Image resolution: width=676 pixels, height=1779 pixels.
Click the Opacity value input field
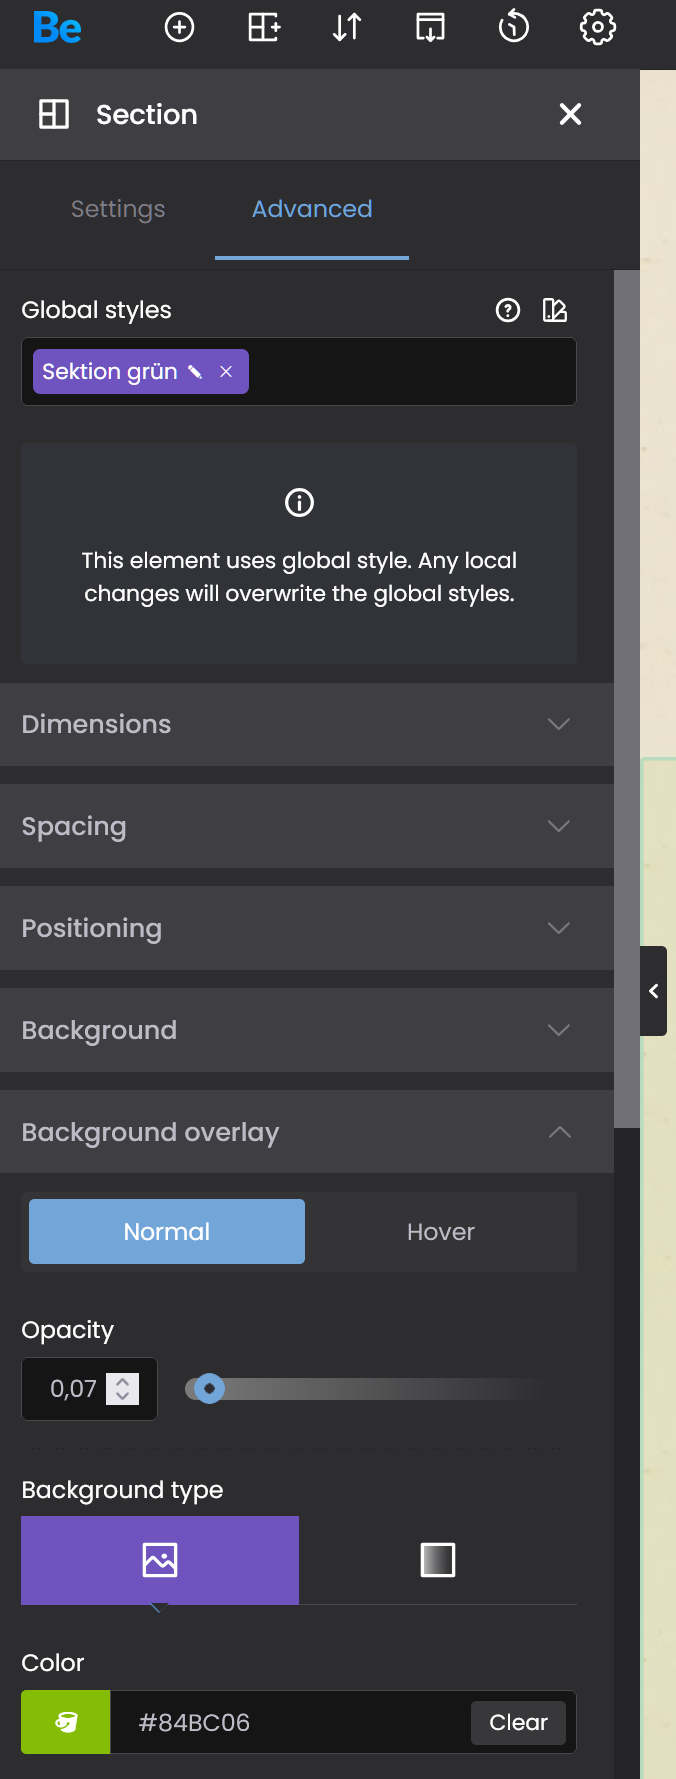(x=75, y=1389)
